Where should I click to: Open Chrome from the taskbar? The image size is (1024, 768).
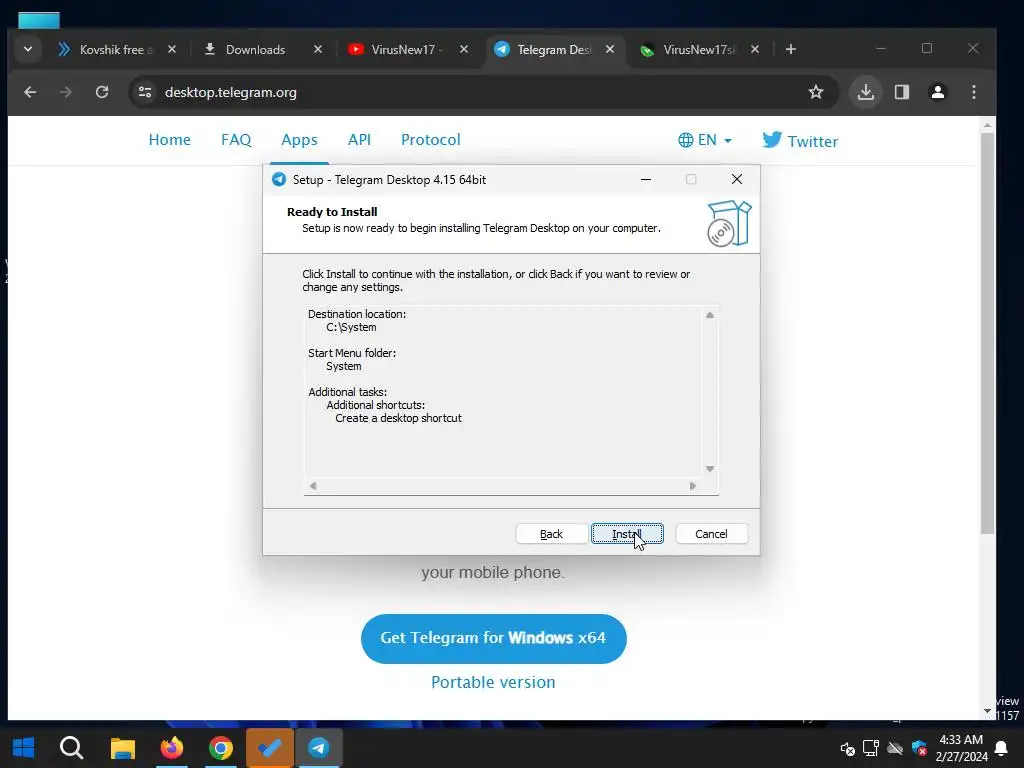pyautogui.click(x=221, y=748)
